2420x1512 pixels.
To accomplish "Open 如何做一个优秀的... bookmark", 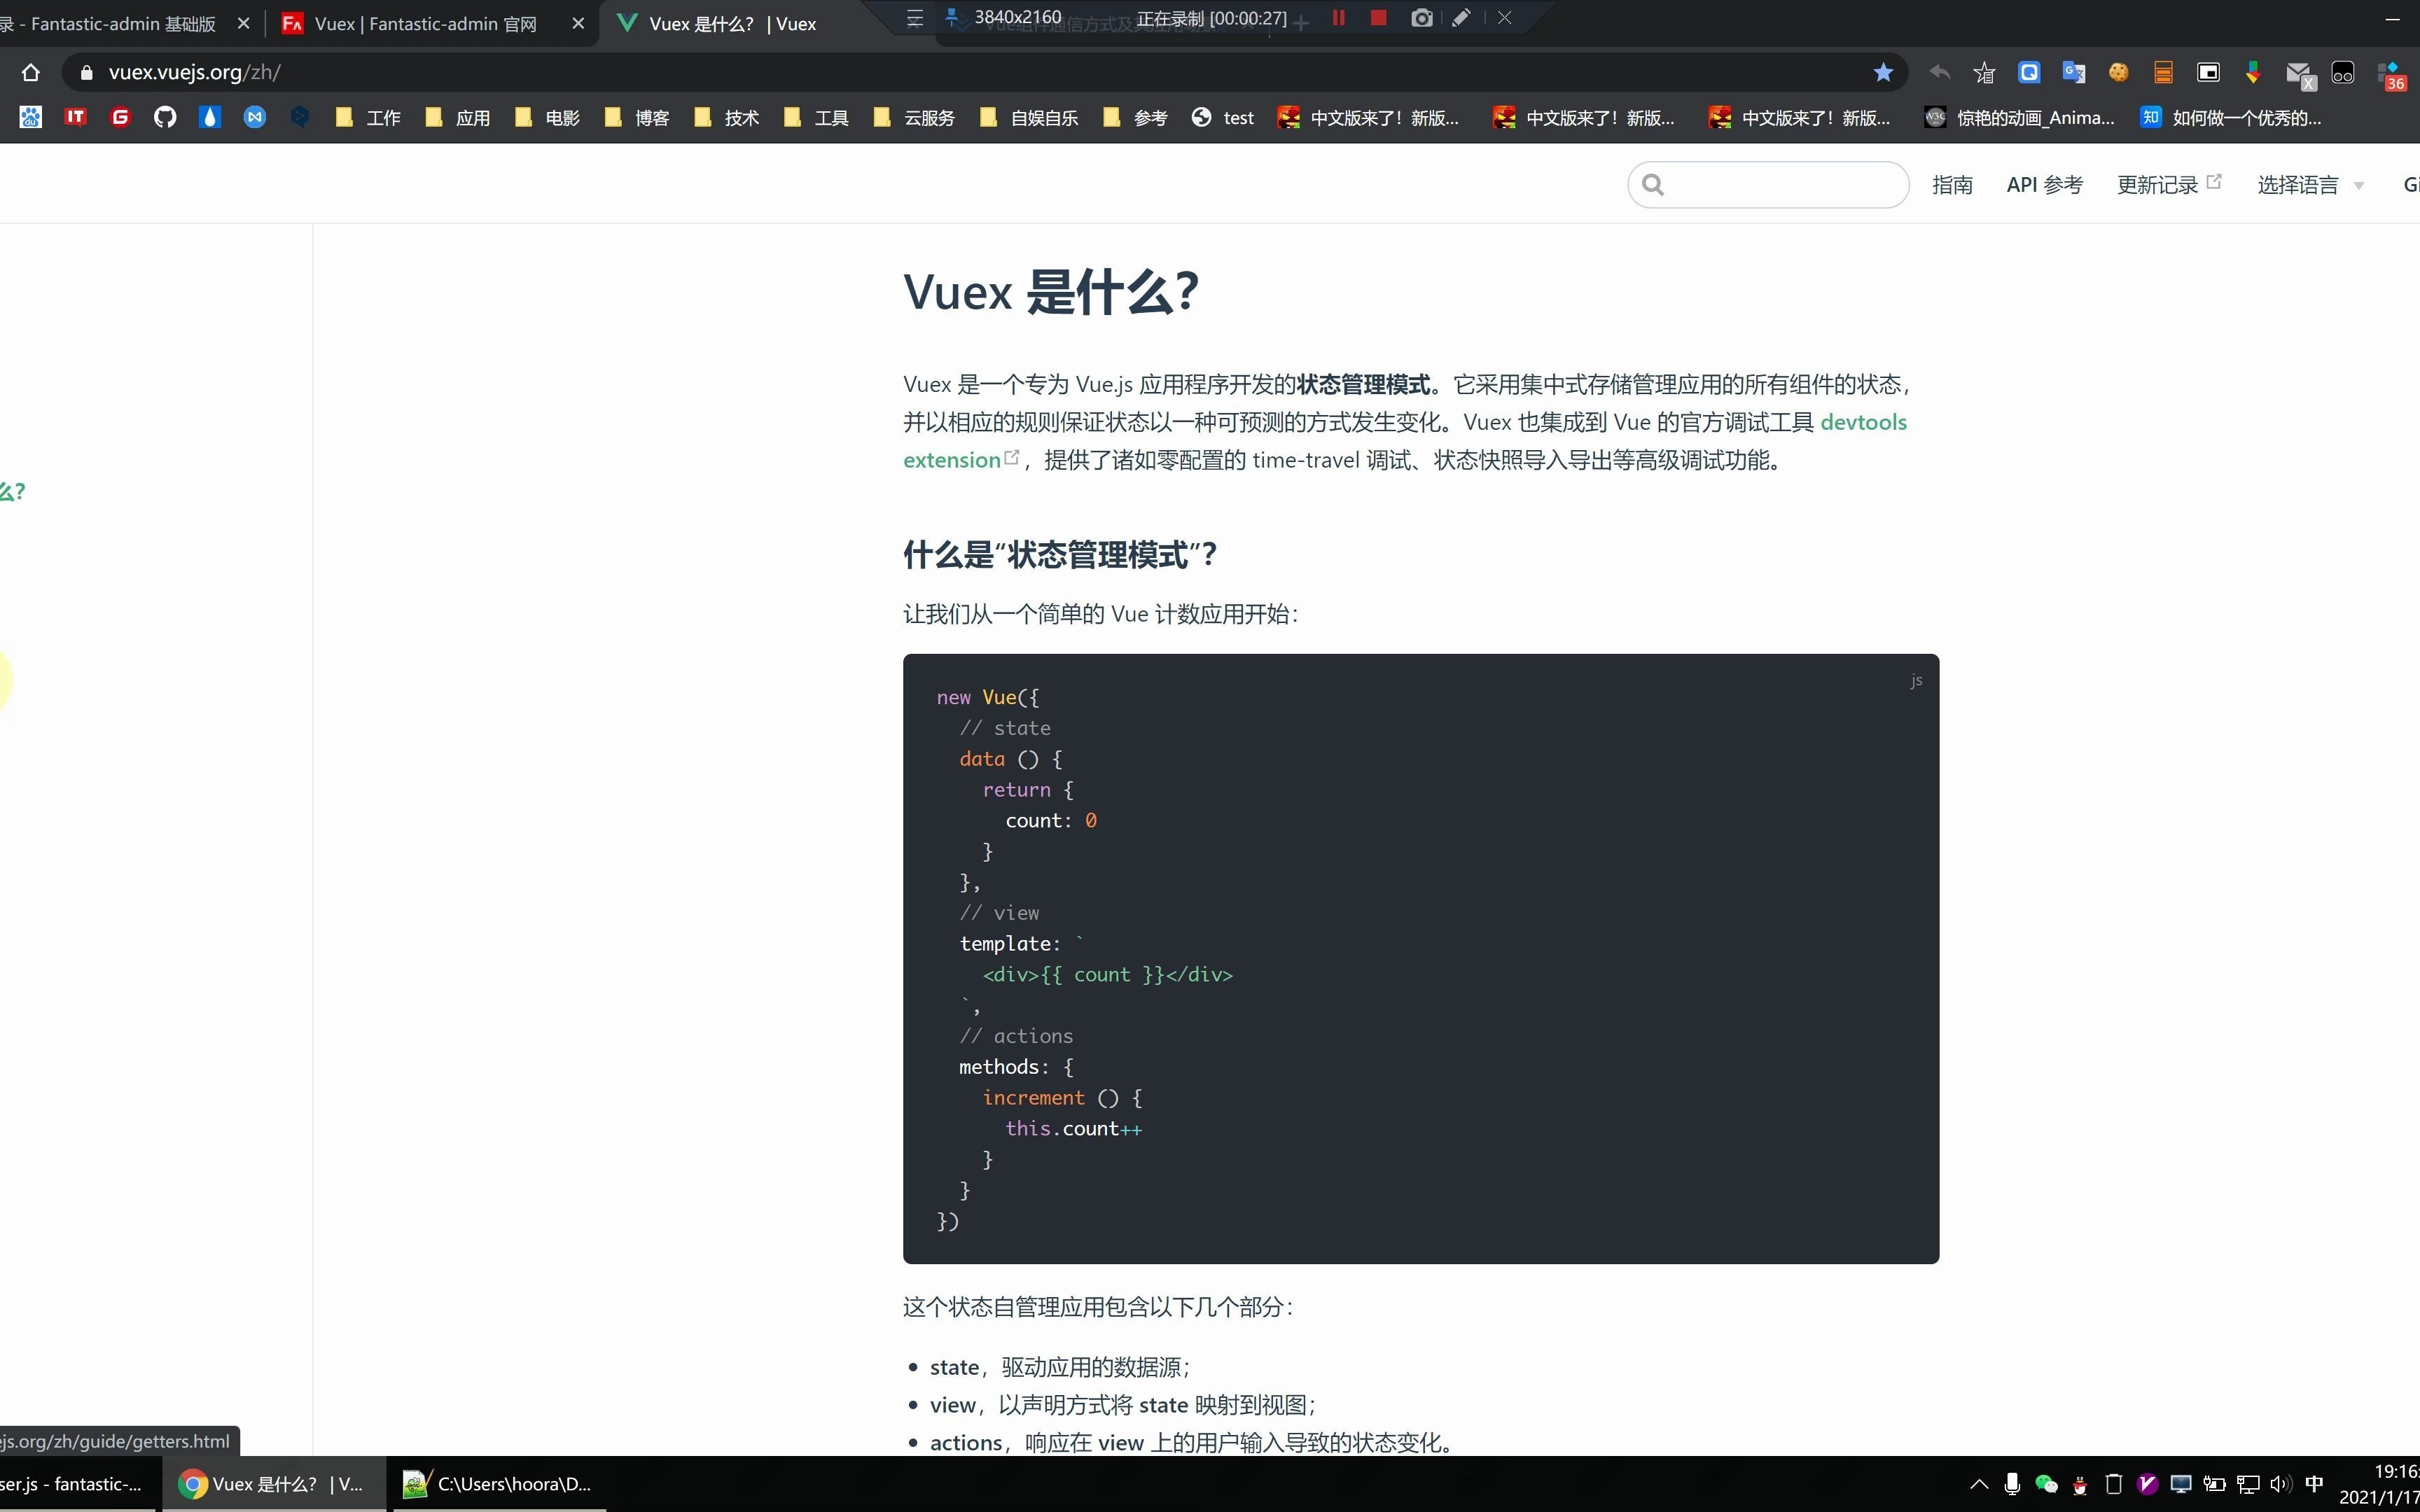I will point(2230,117).
